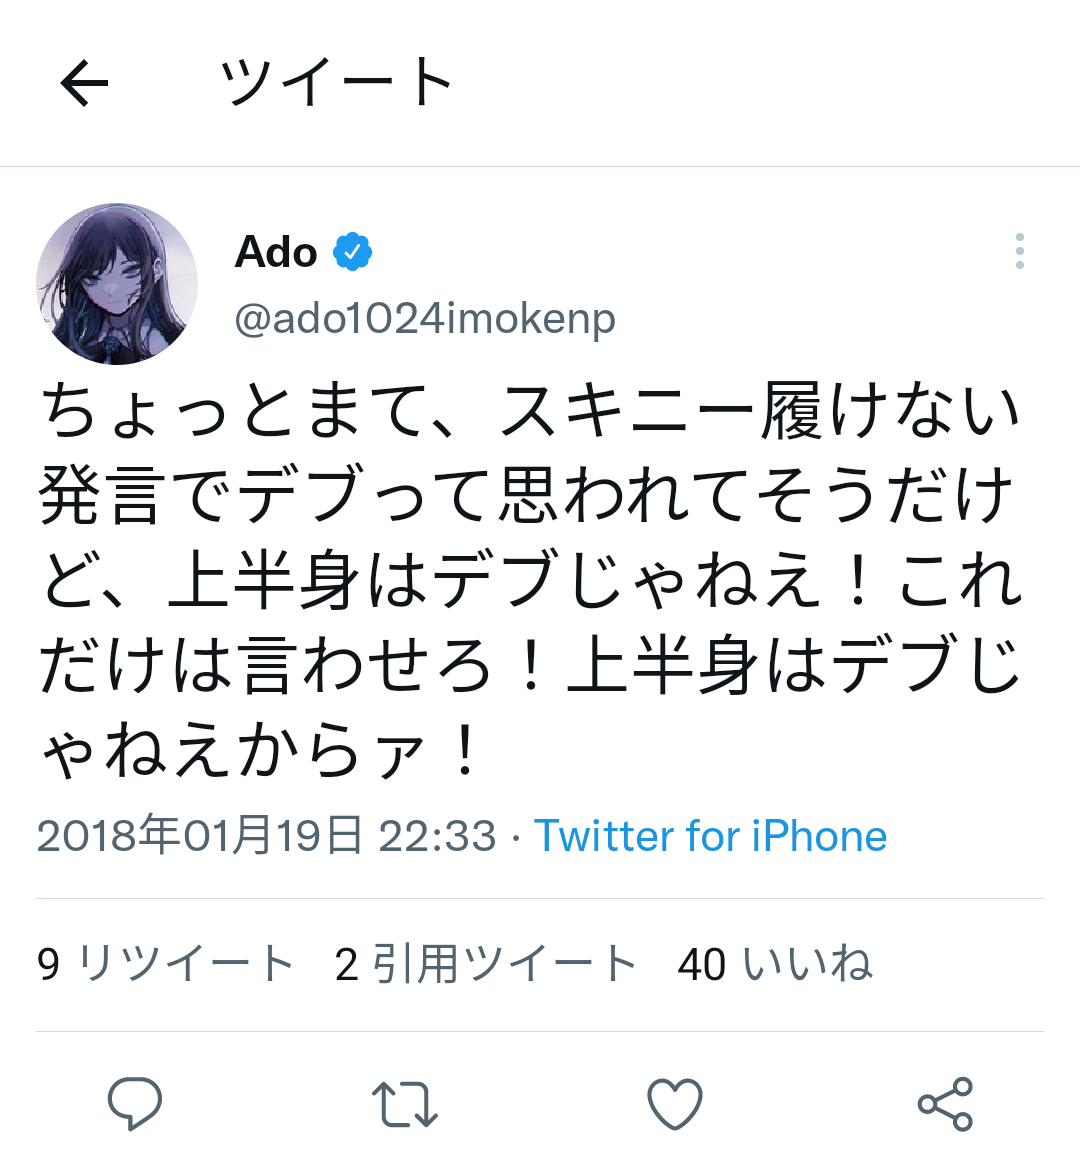The image size is (1080, 1169).
Task: Click the Twitter for iPhone source link
Action: (x=710, y=836)
